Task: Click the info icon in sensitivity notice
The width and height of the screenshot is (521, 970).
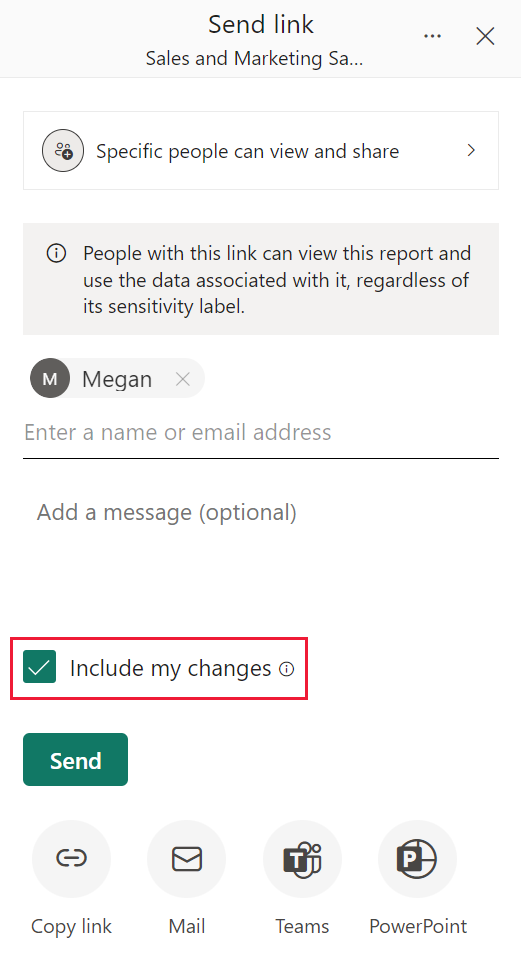Action: pyautogui.click(x=56, y=253)
